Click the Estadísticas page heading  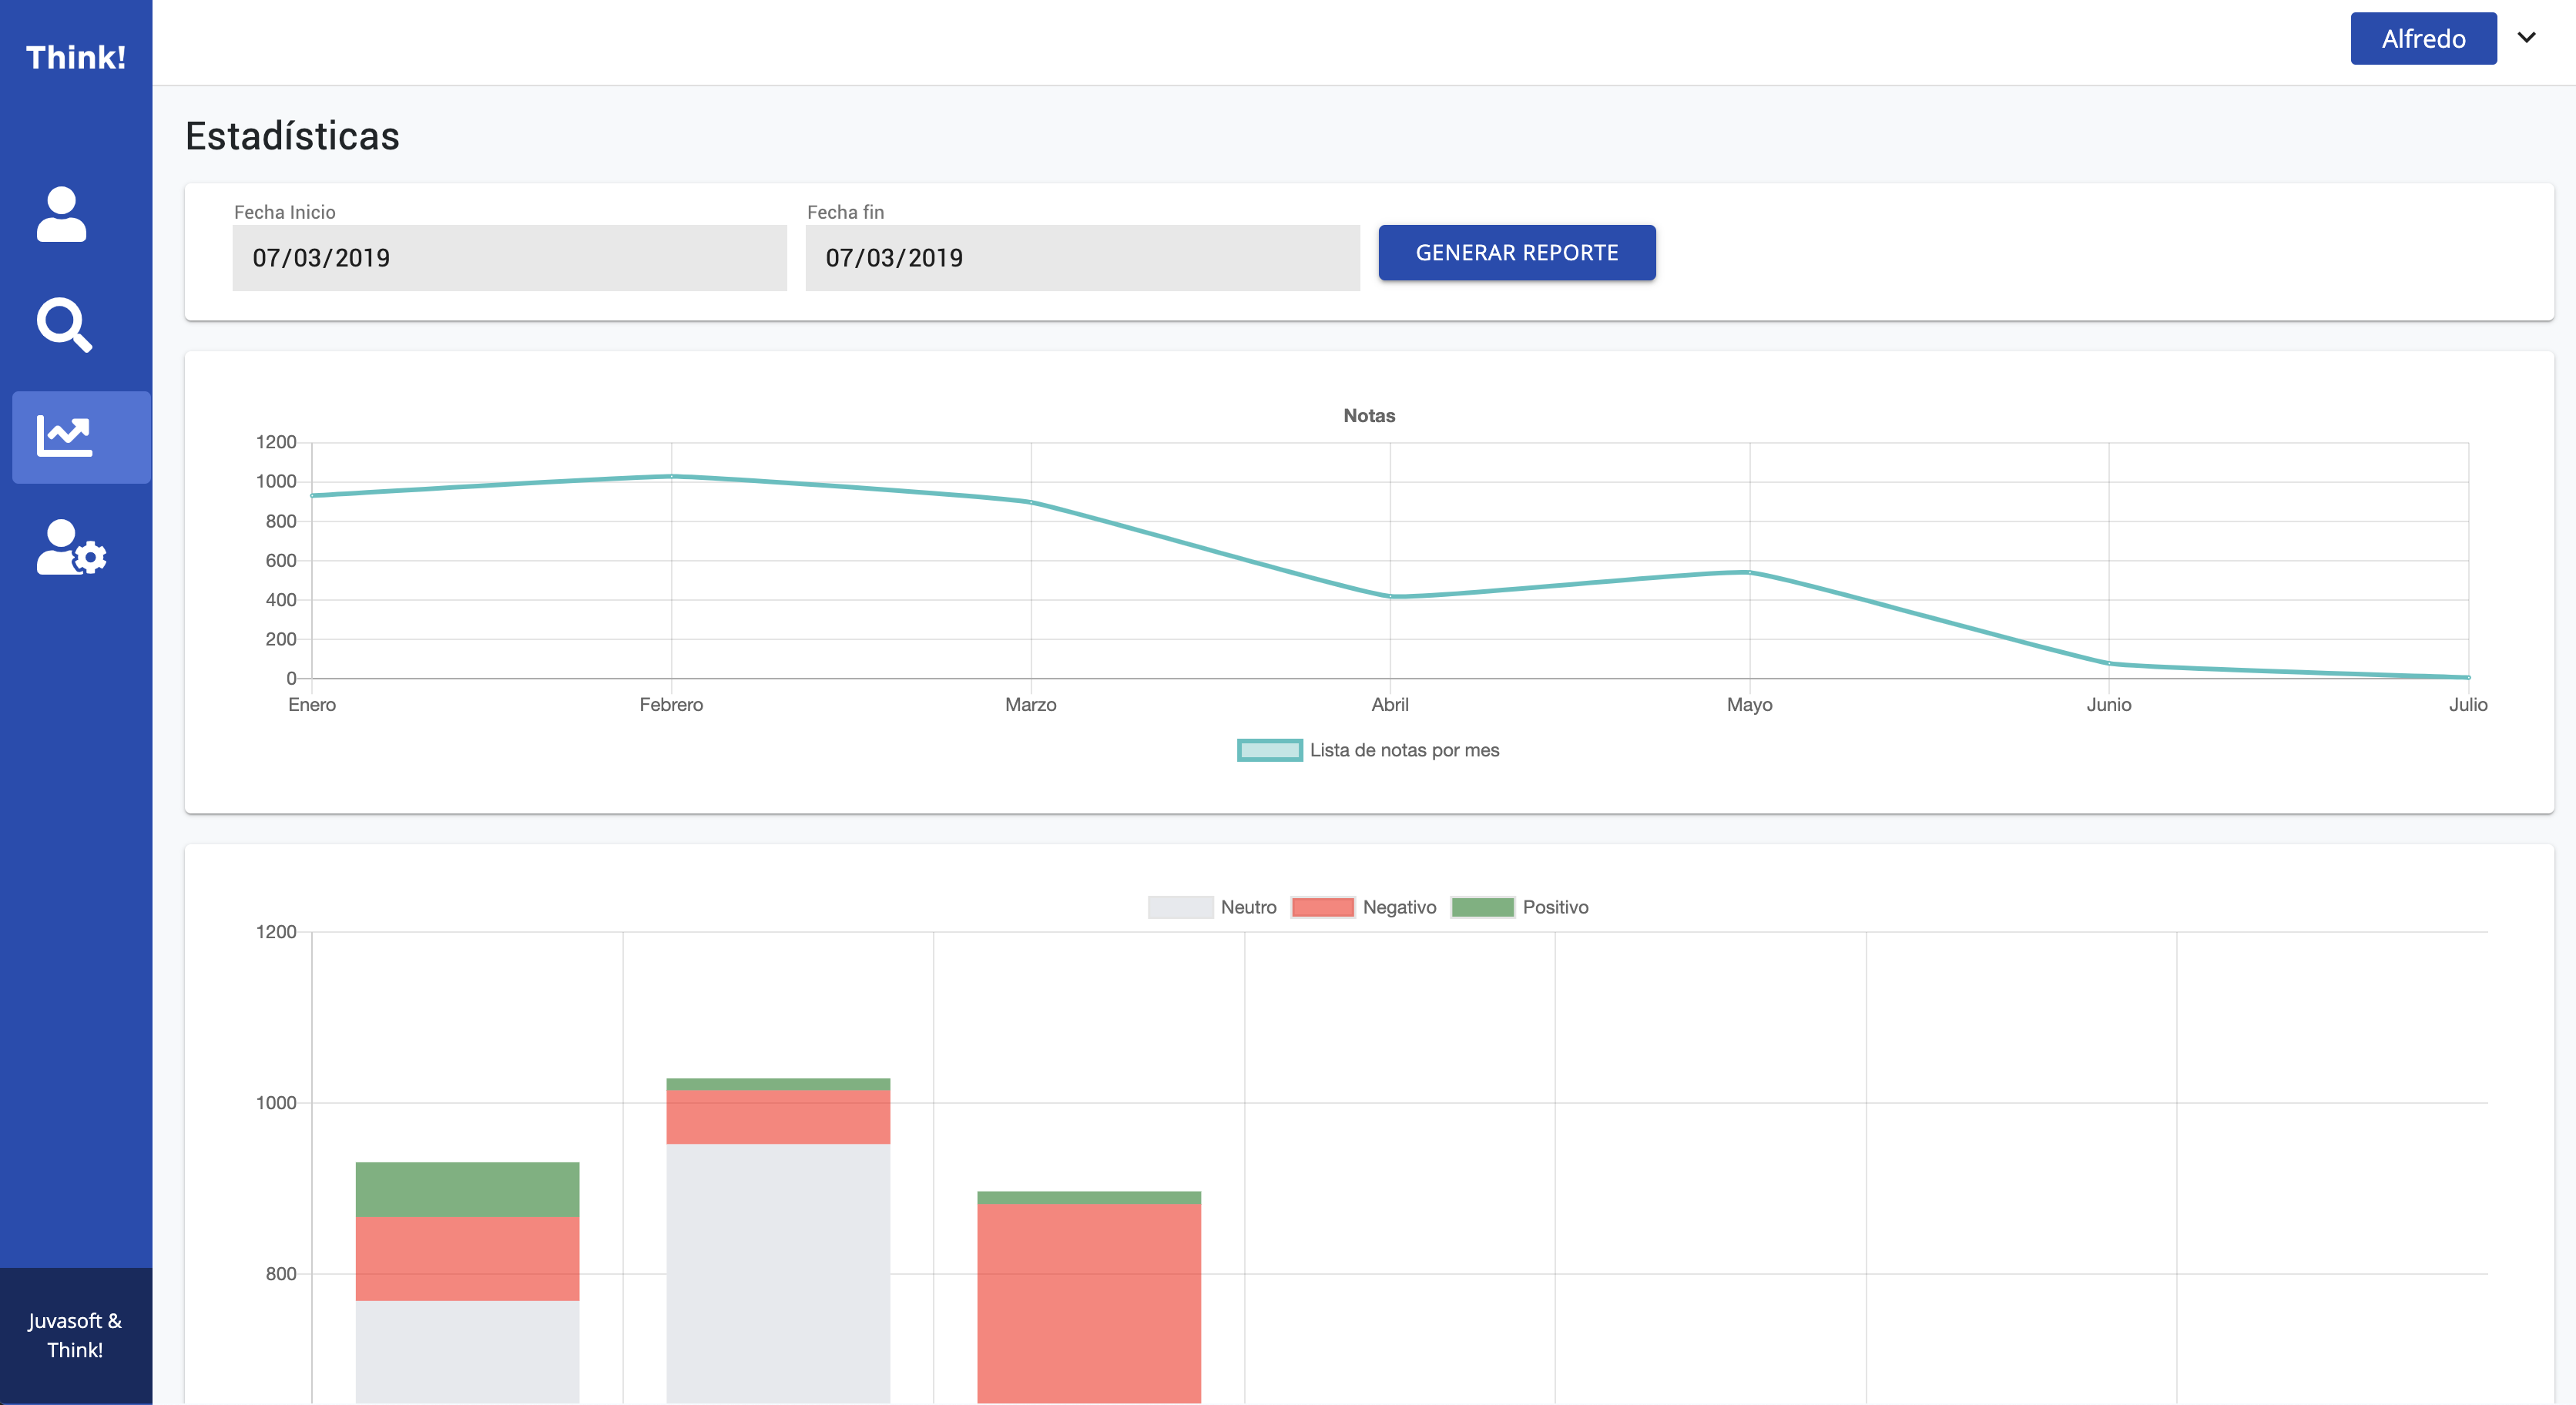point(291,136)
